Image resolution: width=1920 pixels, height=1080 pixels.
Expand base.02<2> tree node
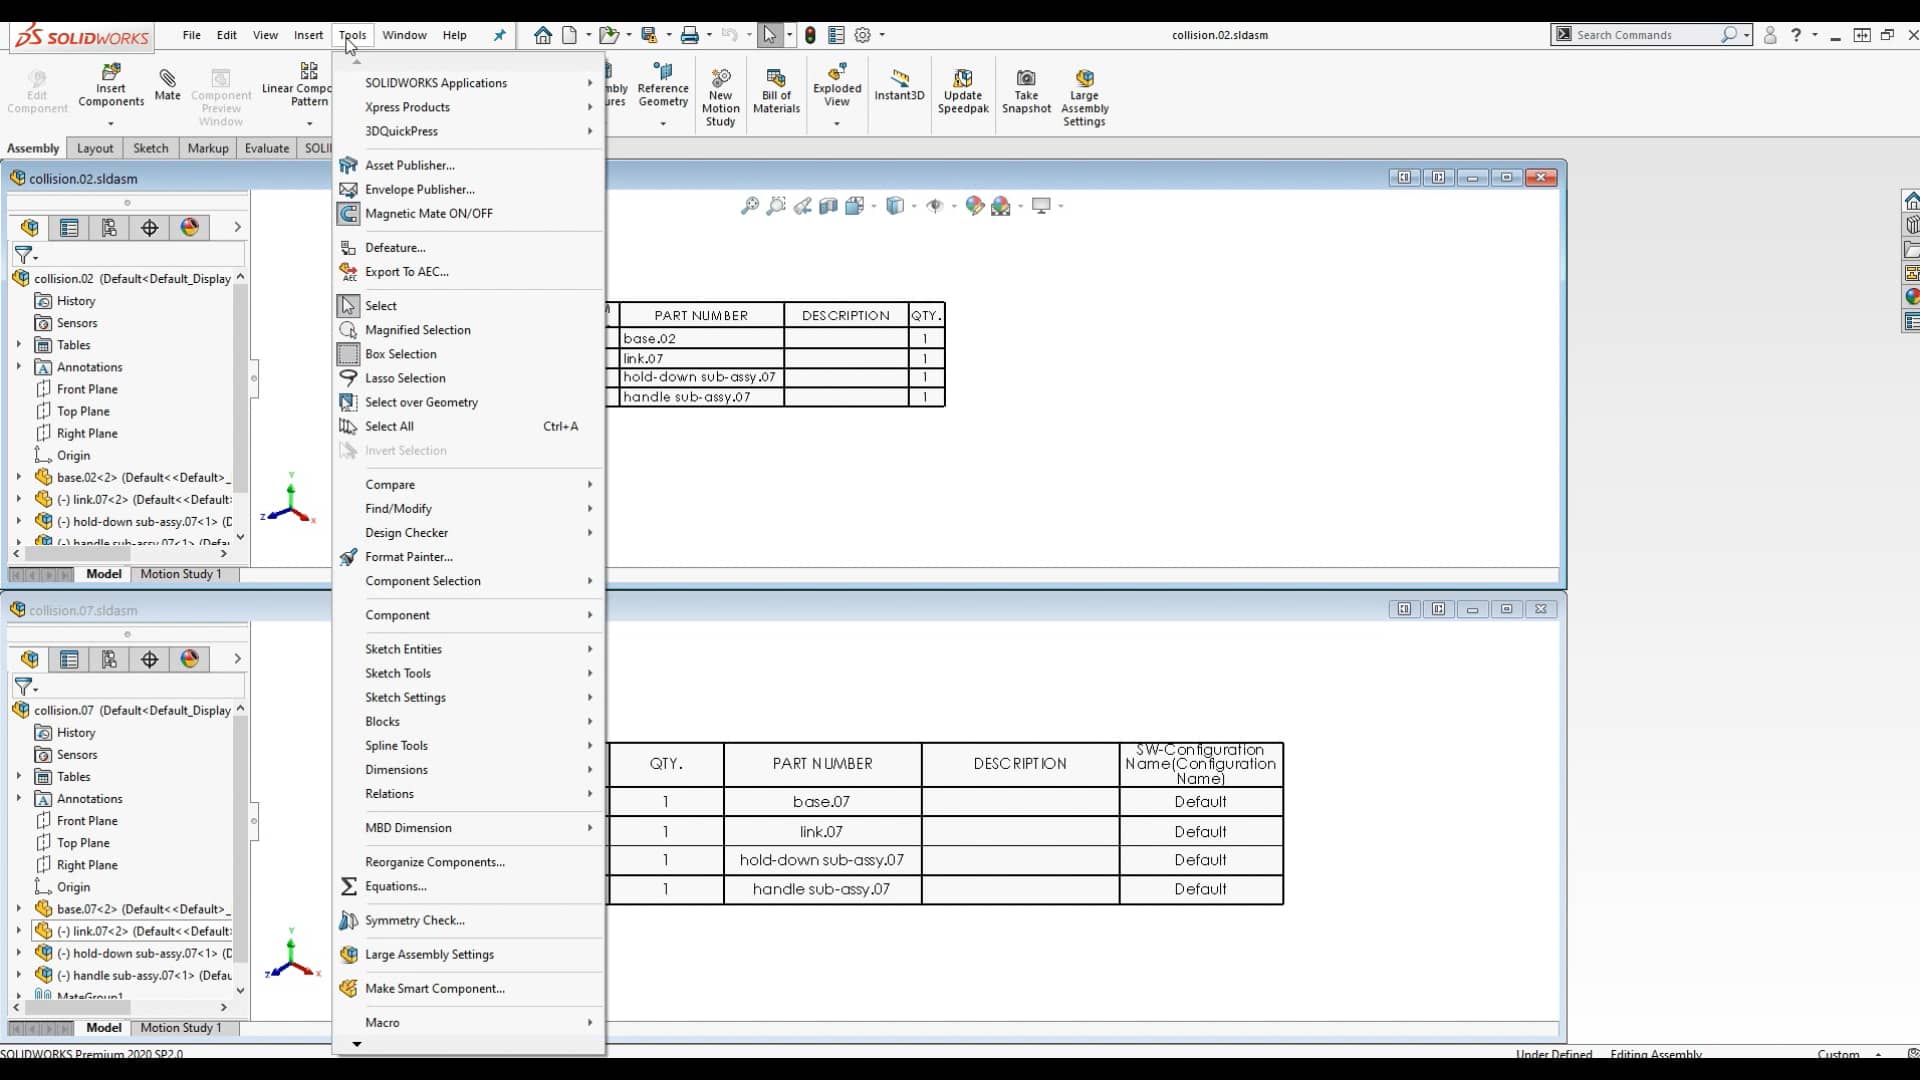(18, 477)
